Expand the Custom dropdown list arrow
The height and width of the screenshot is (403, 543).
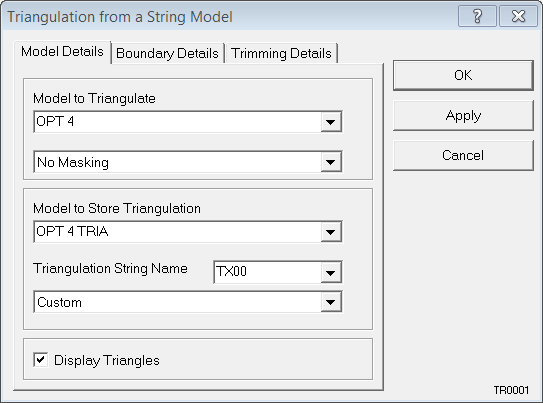point(331,302)
